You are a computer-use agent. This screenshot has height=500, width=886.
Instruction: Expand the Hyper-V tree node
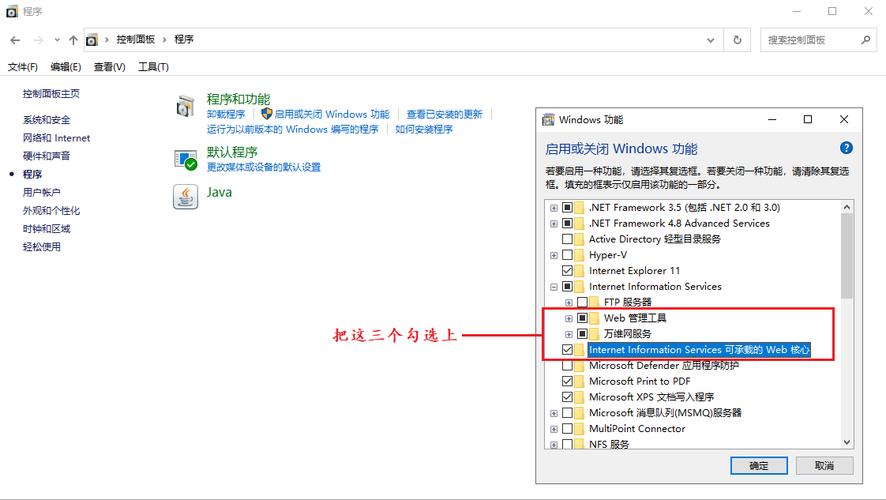click(554, 255)
